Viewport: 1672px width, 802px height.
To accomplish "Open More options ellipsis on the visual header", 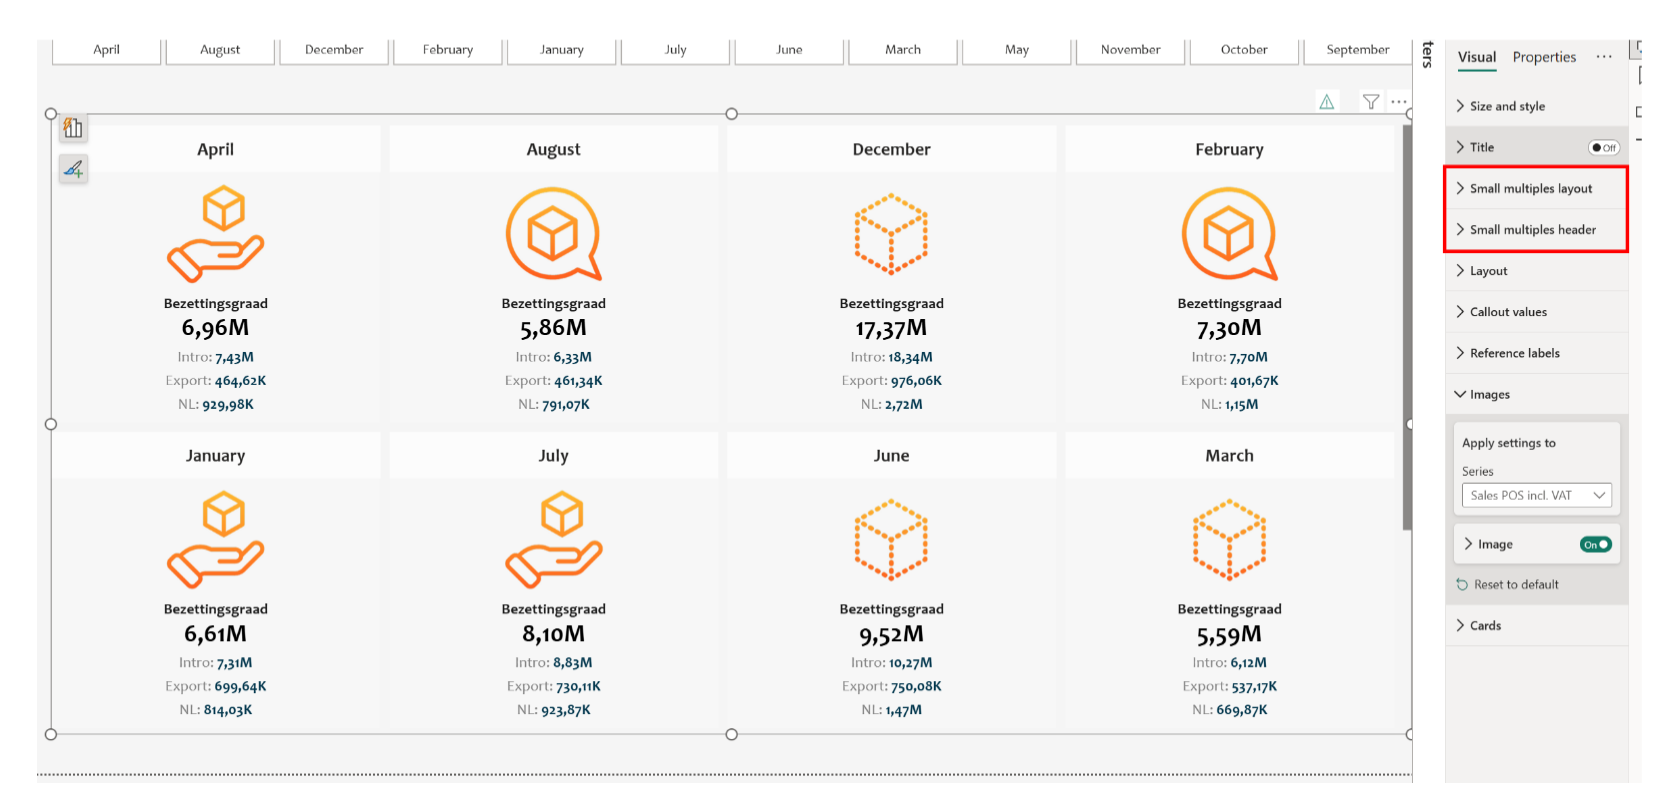I will (x=1398, y=102).
